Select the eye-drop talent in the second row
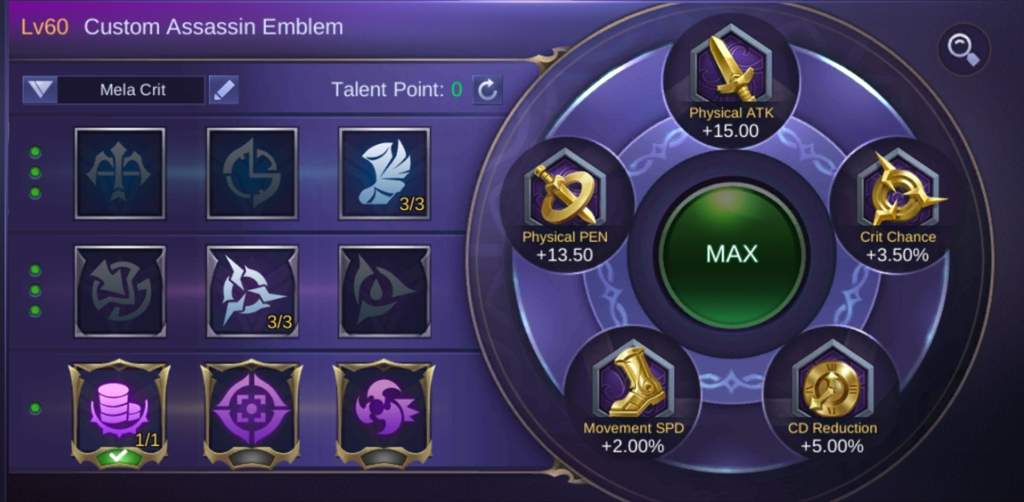The image size is (1024, 502). [x=384, y=291]
